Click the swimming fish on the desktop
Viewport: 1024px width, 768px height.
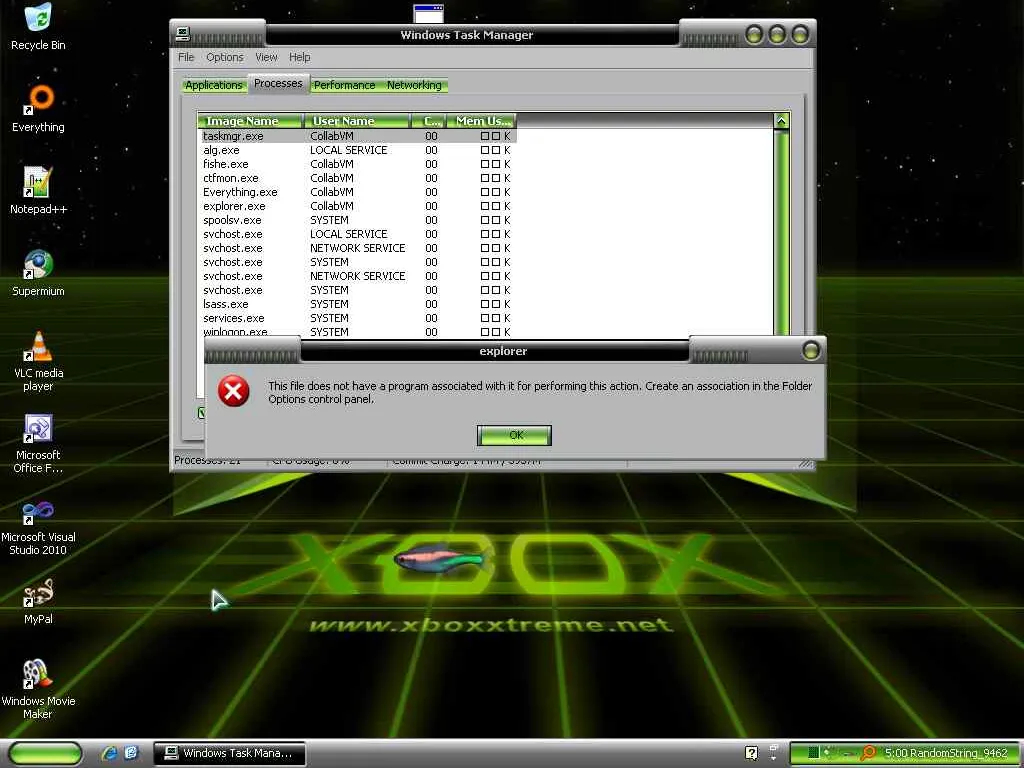click(441, 559)
